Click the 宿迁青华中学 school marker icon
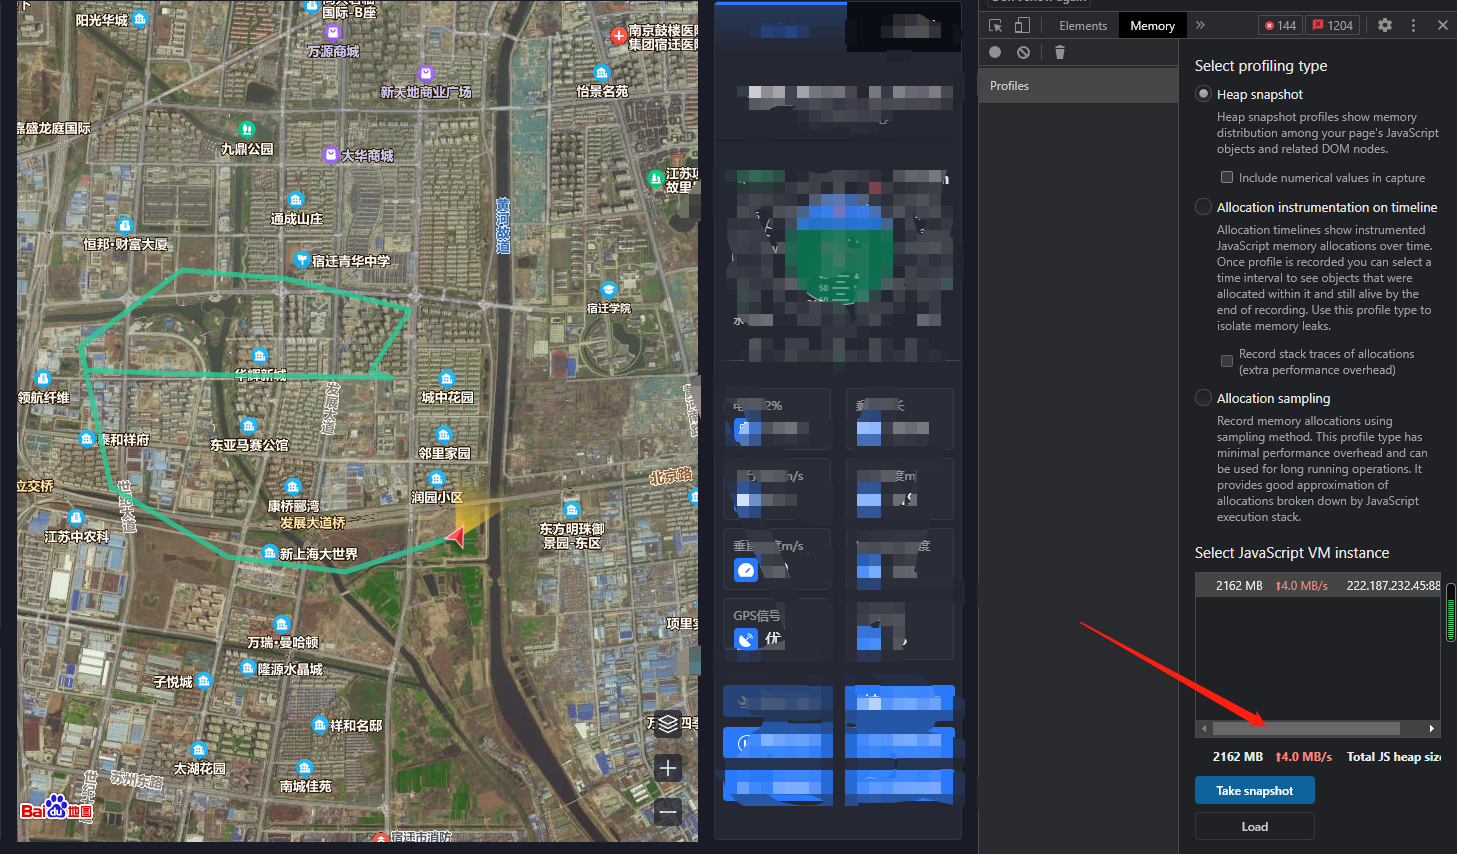 [301, 259]
